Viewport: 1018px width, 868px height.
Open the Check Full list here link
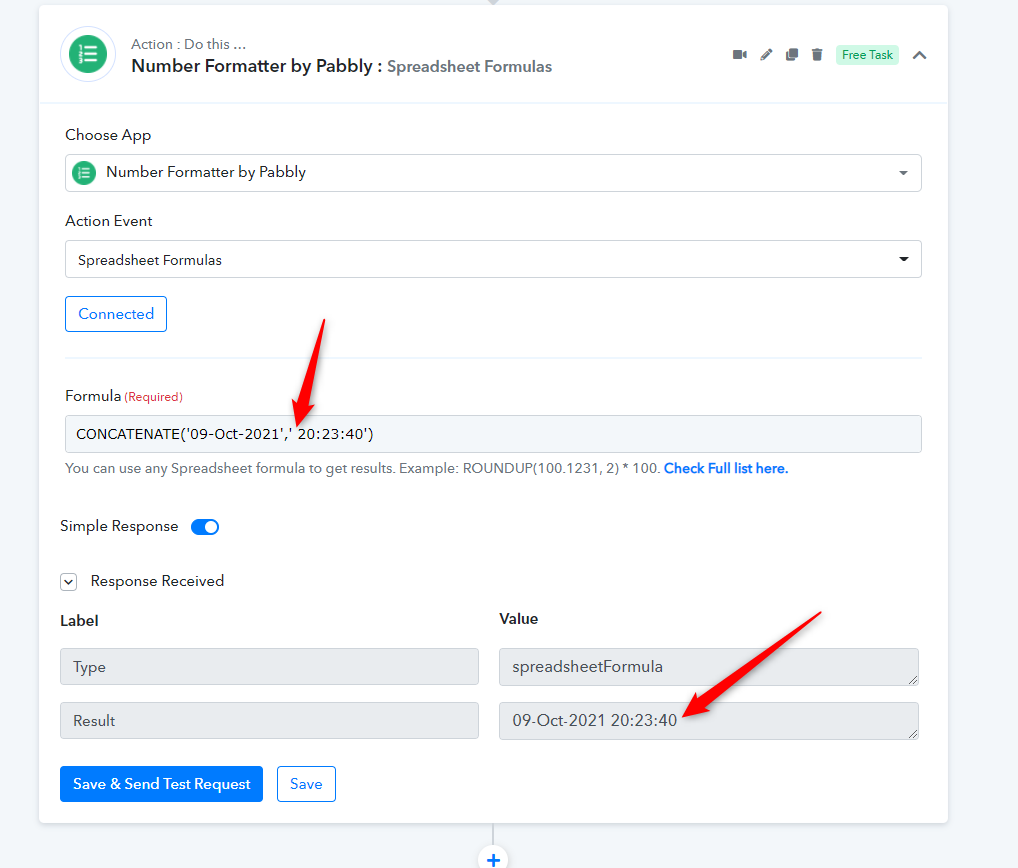(x=726, y=469)
